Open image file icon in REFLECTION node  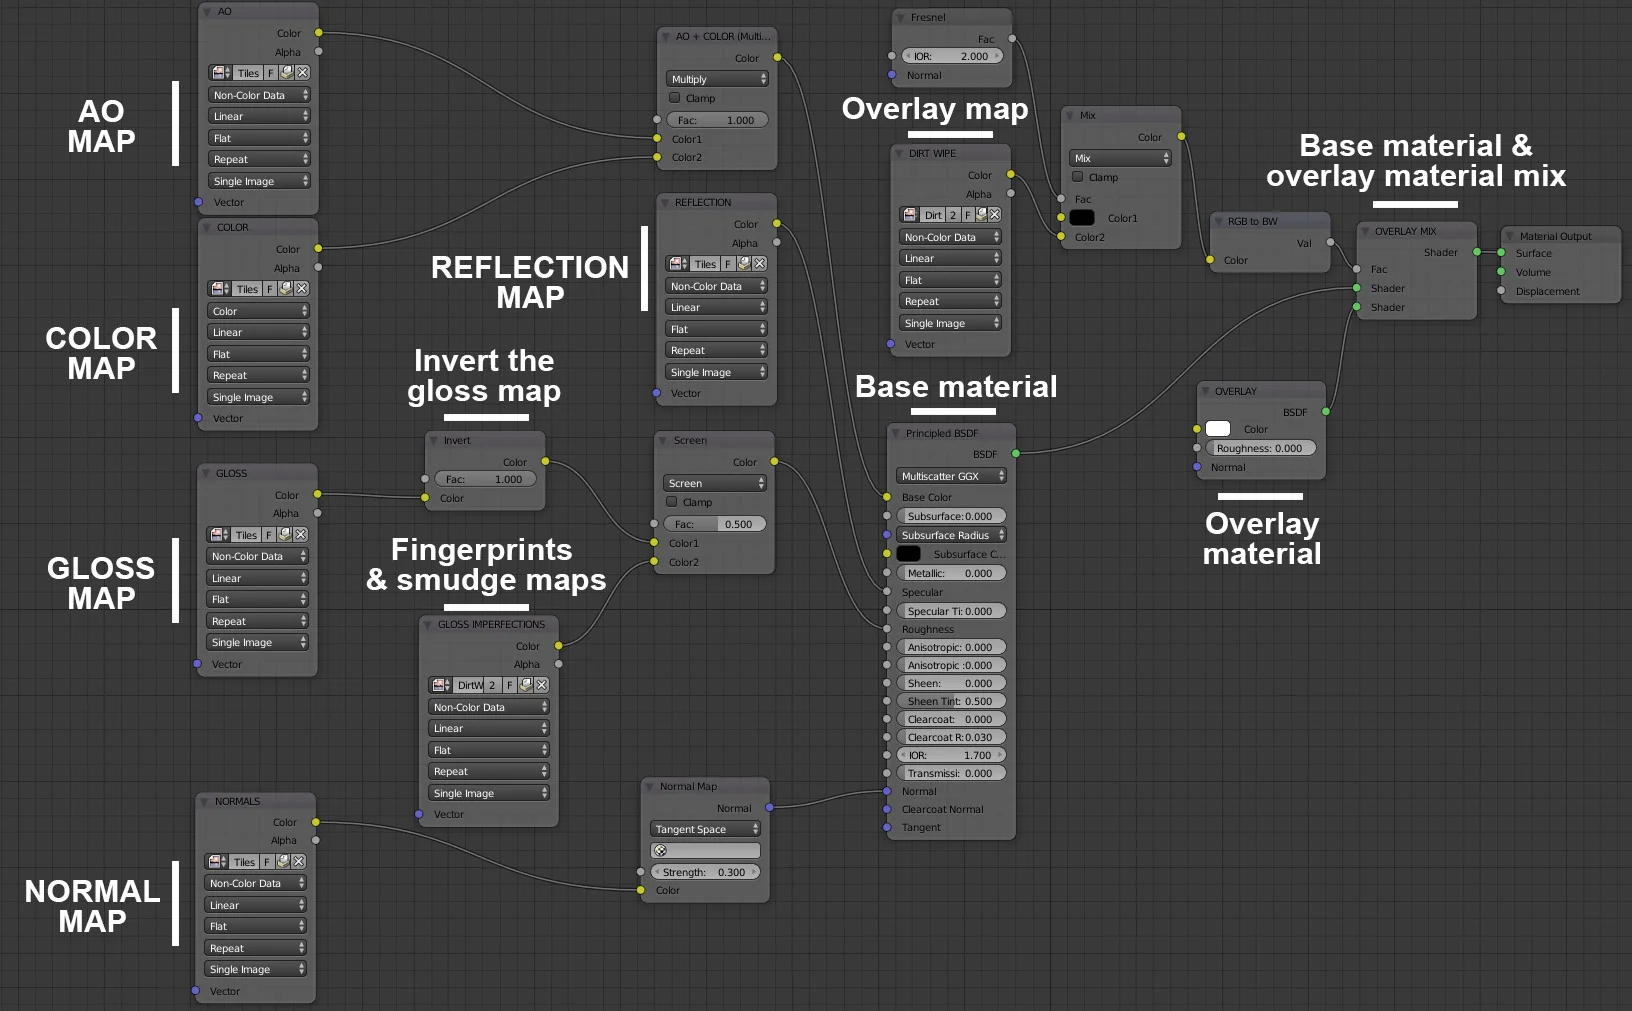pos(744,264)
